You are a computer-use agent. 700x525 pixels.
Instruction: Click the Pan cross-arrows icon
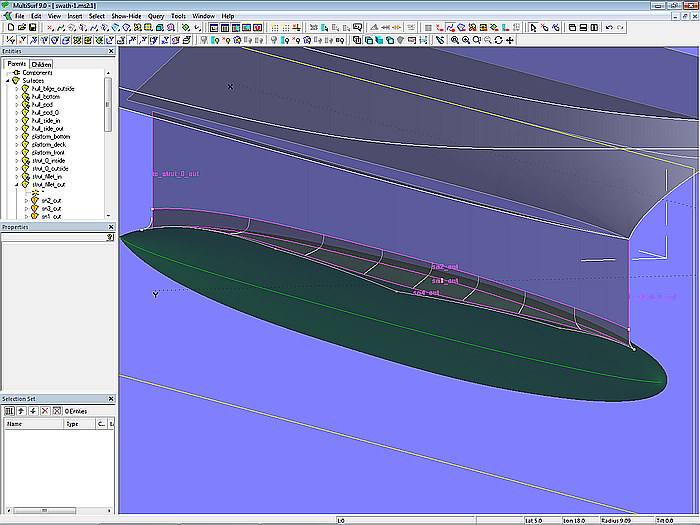pos(510,40)
